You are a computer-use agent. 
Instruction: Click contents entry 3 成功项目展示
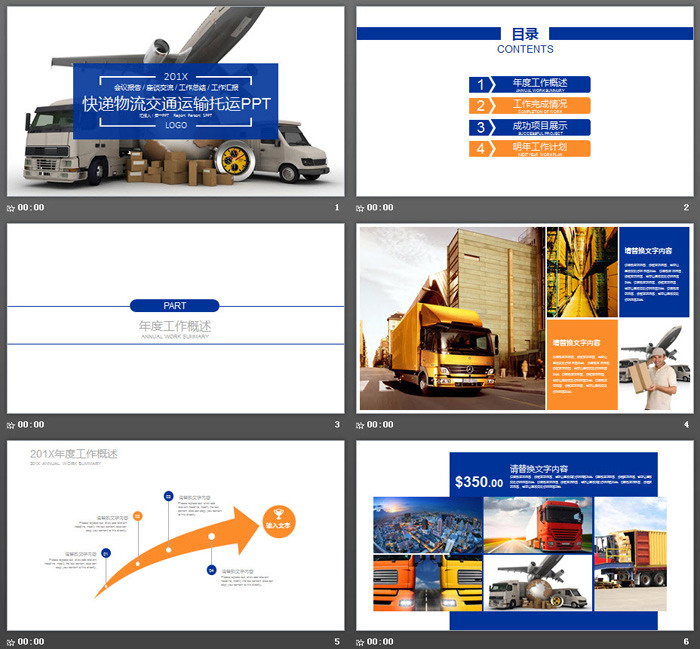529,127
